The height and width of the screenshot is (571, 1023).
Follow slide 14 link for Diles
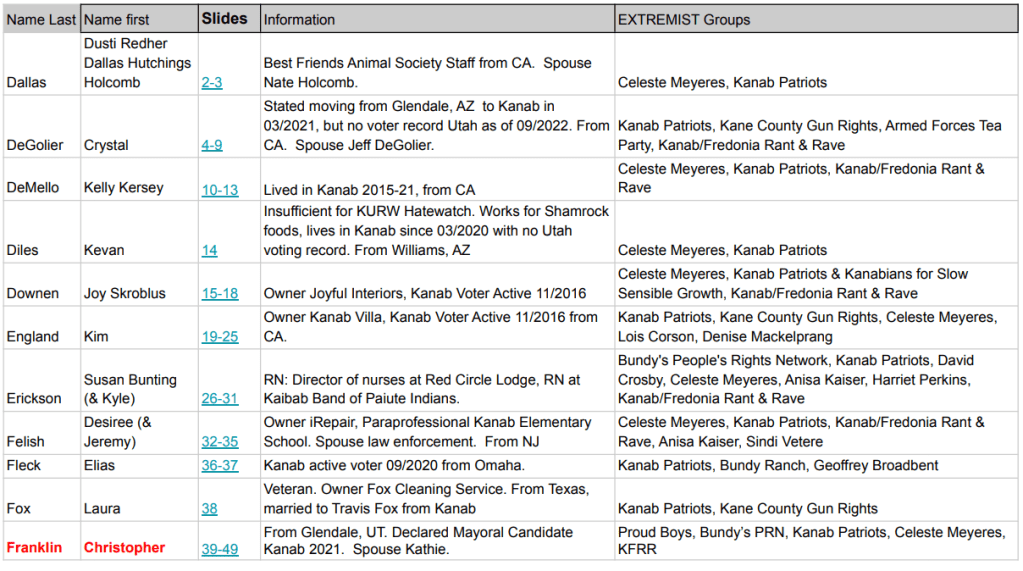[209, 250]
